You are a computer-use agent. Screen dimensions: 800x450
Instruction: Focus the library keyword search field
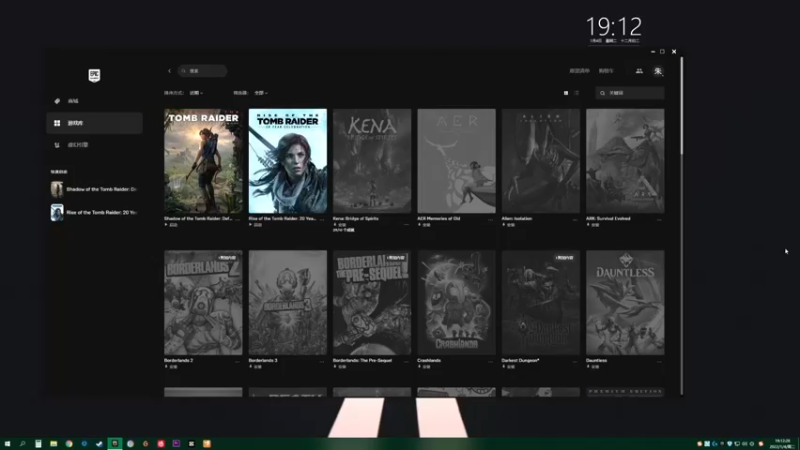[x=630, y=93]
